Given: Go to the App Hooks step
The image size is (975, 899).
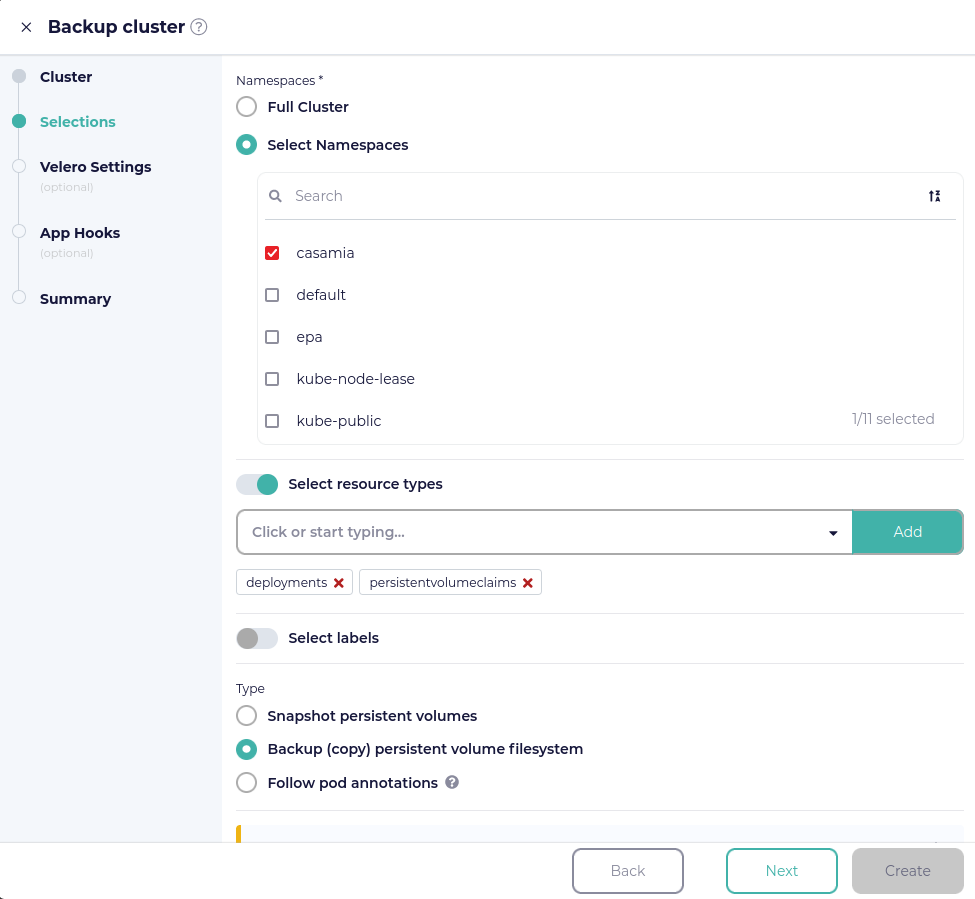Looking at the screenshot, I should (x=80, y=233).
